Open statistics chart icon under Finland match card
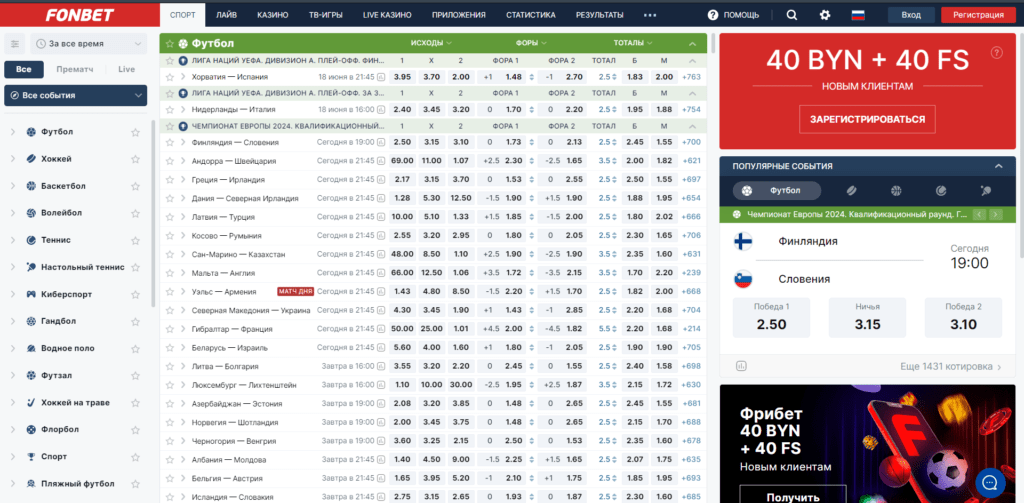This screenshot has width=1024, height=503. tap(740, 366)
